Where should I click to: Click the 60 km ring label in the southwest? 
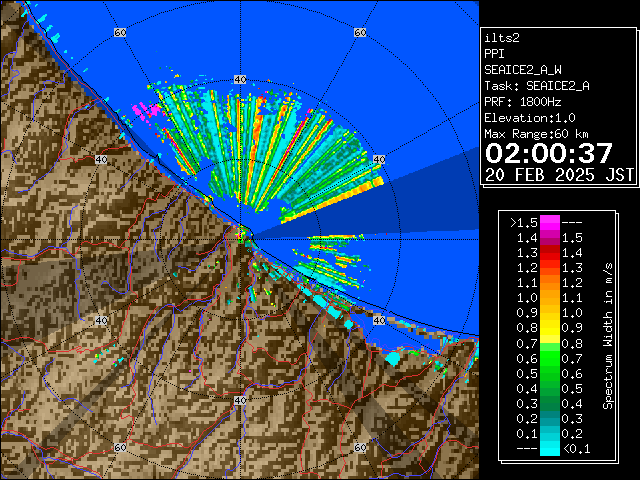pyautogui.click(x=120, y=447)
